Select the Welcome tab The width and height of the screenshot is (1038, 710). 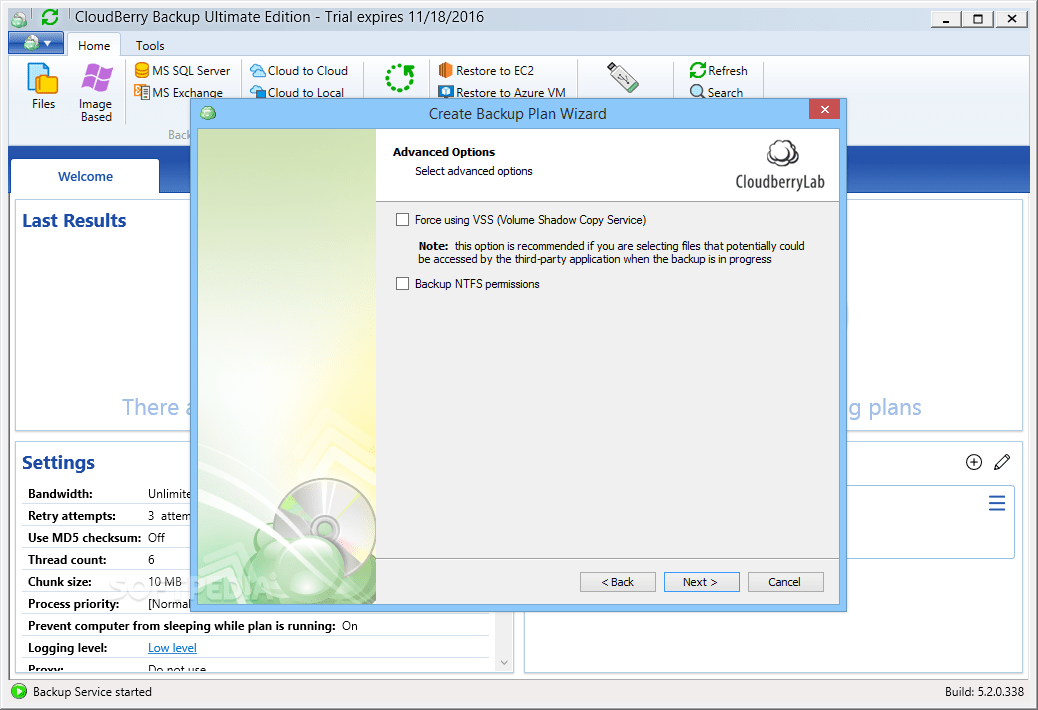(x=84, y=176)
